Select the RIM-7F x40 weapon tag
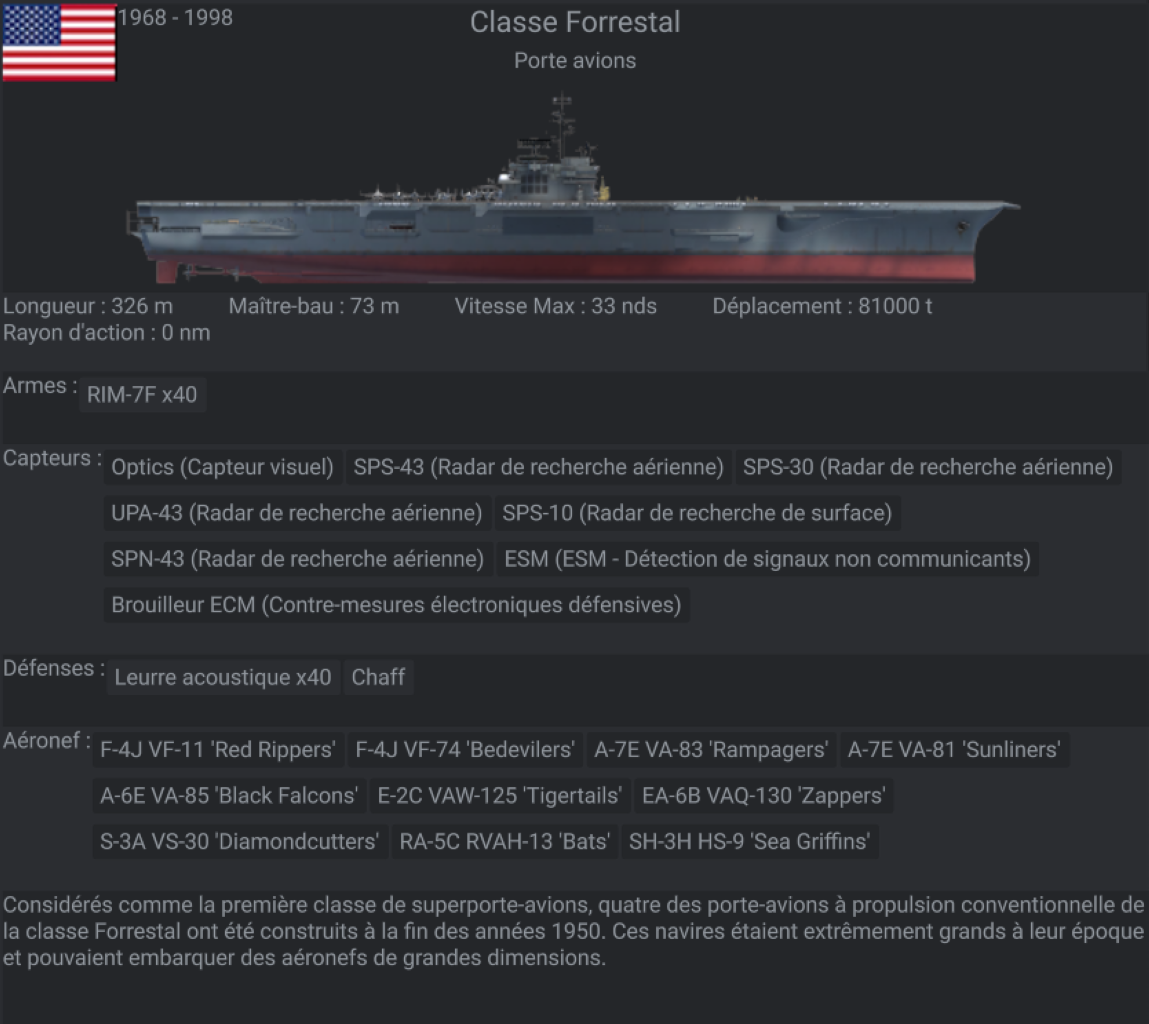1149x1024 pixels. coord(142,394)
